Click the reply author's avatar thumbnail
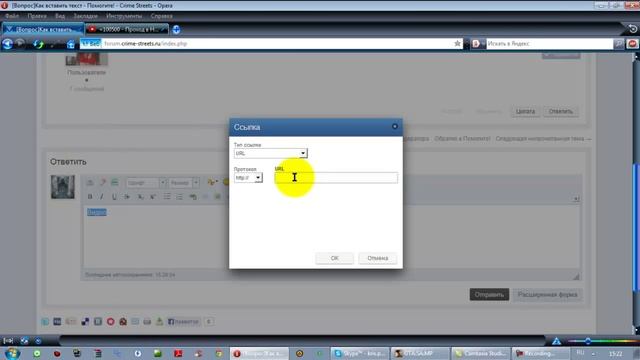Screen dimensions: 640x360 click(x=63, y=187)
